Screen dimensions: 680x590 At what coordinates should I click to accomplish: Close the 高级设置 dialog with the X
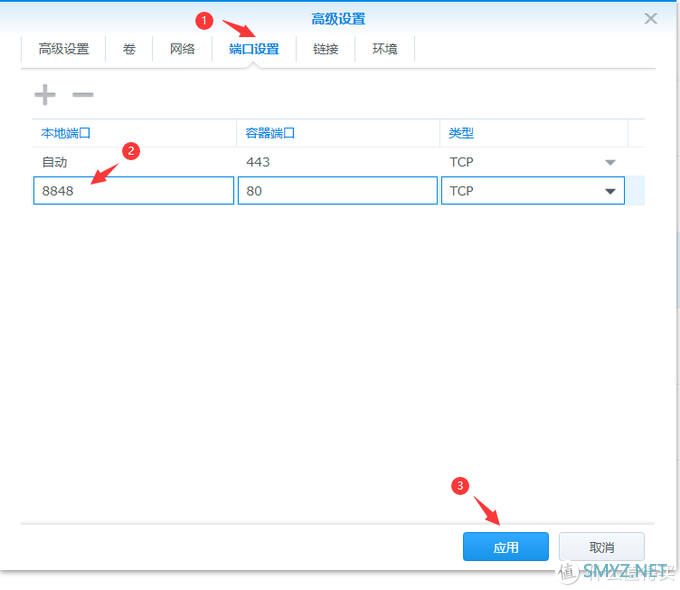651,19
